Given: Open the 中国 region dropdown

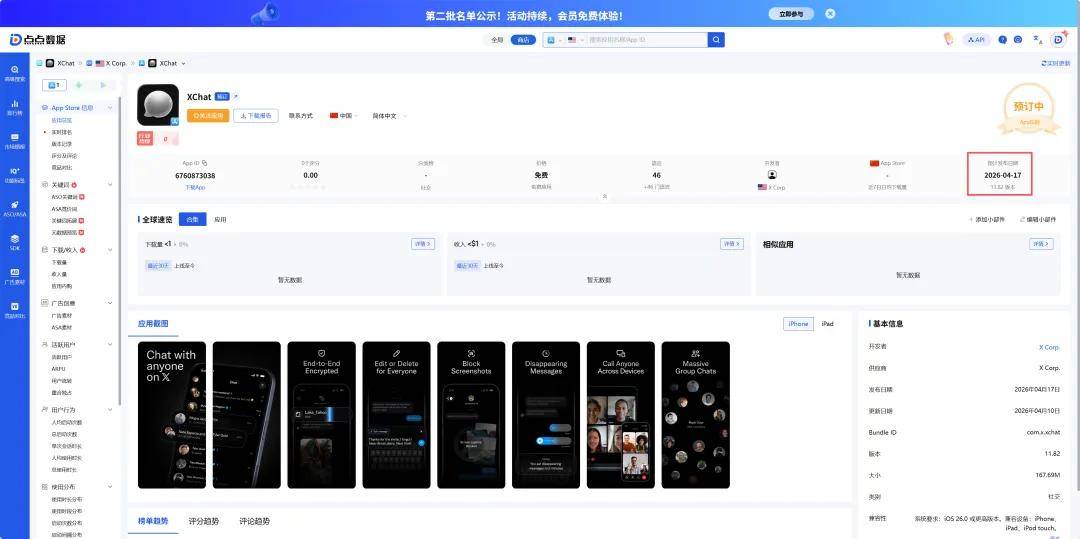Looking at the screenshot, I should tap(345, 116).
